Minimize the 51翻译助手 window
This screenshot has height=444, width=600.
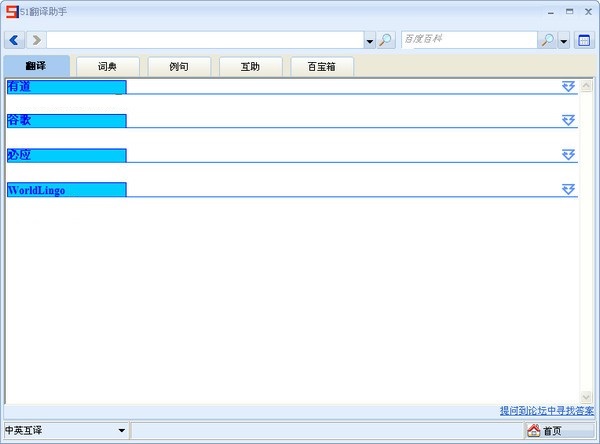coord(551,12)
